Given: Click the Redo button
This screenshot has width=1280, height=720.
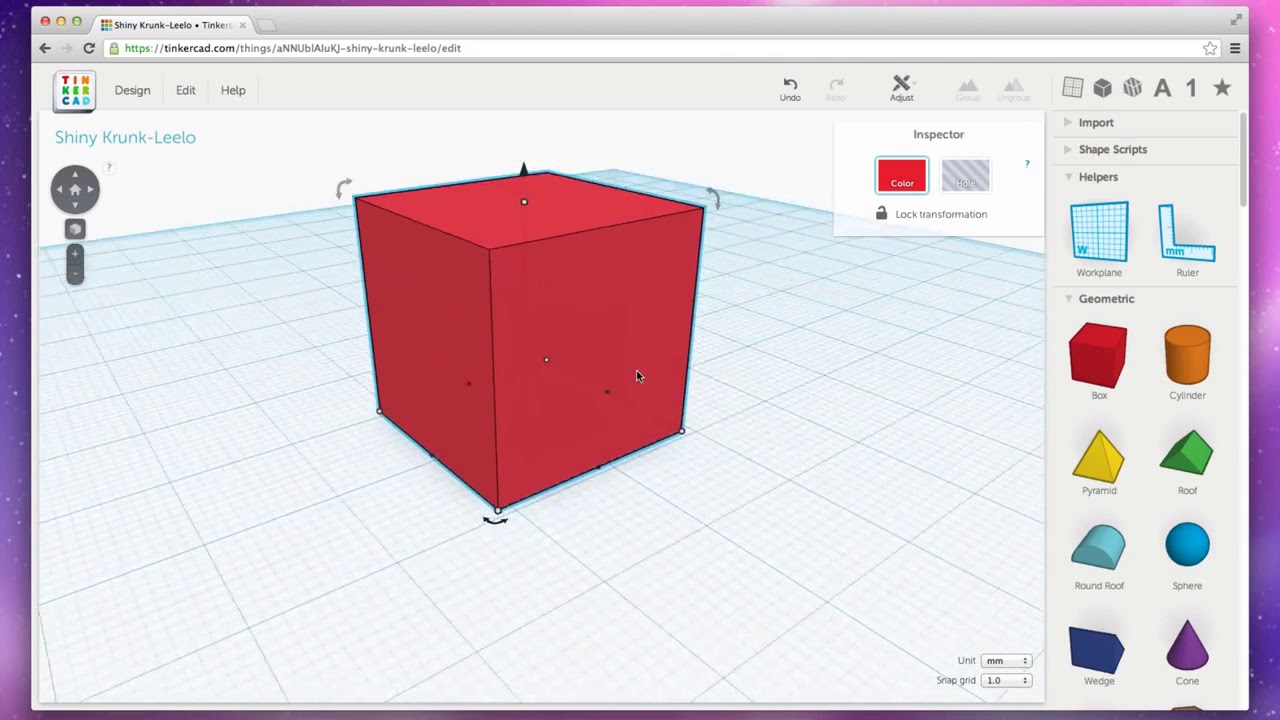Looking at the screenshot, I should point(836,89).
